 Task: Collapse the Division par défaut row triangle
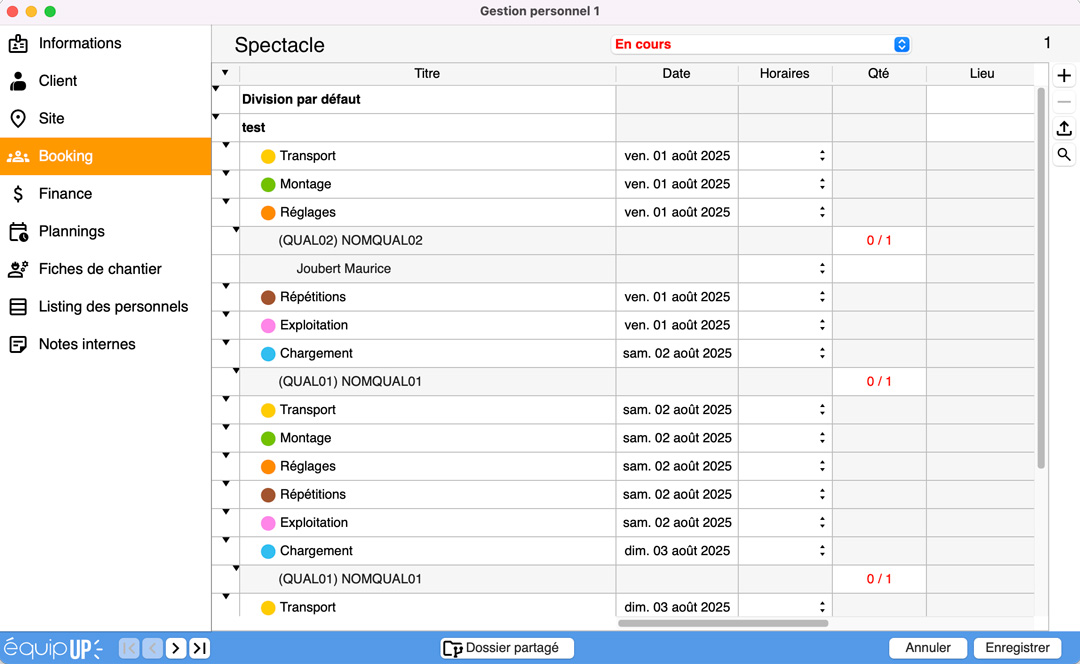pyautogui.click(x=216, y=89)
